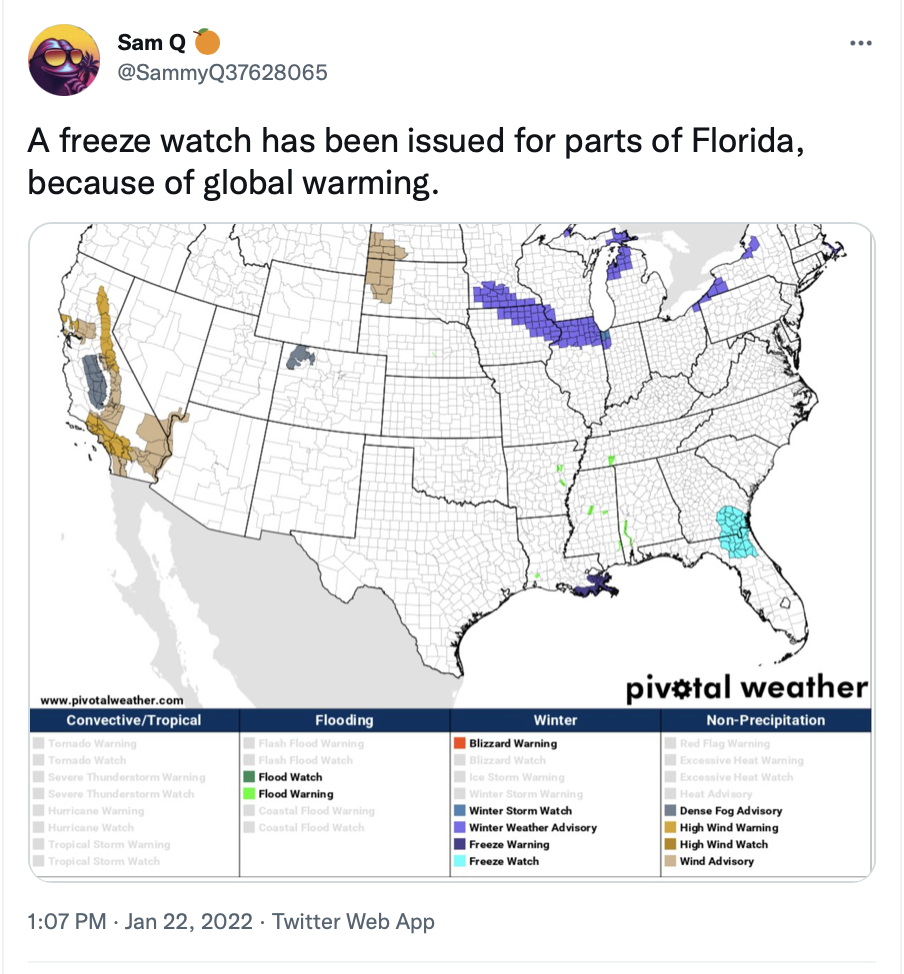Click the High Wind Warning gold swatch

point(670,827)
